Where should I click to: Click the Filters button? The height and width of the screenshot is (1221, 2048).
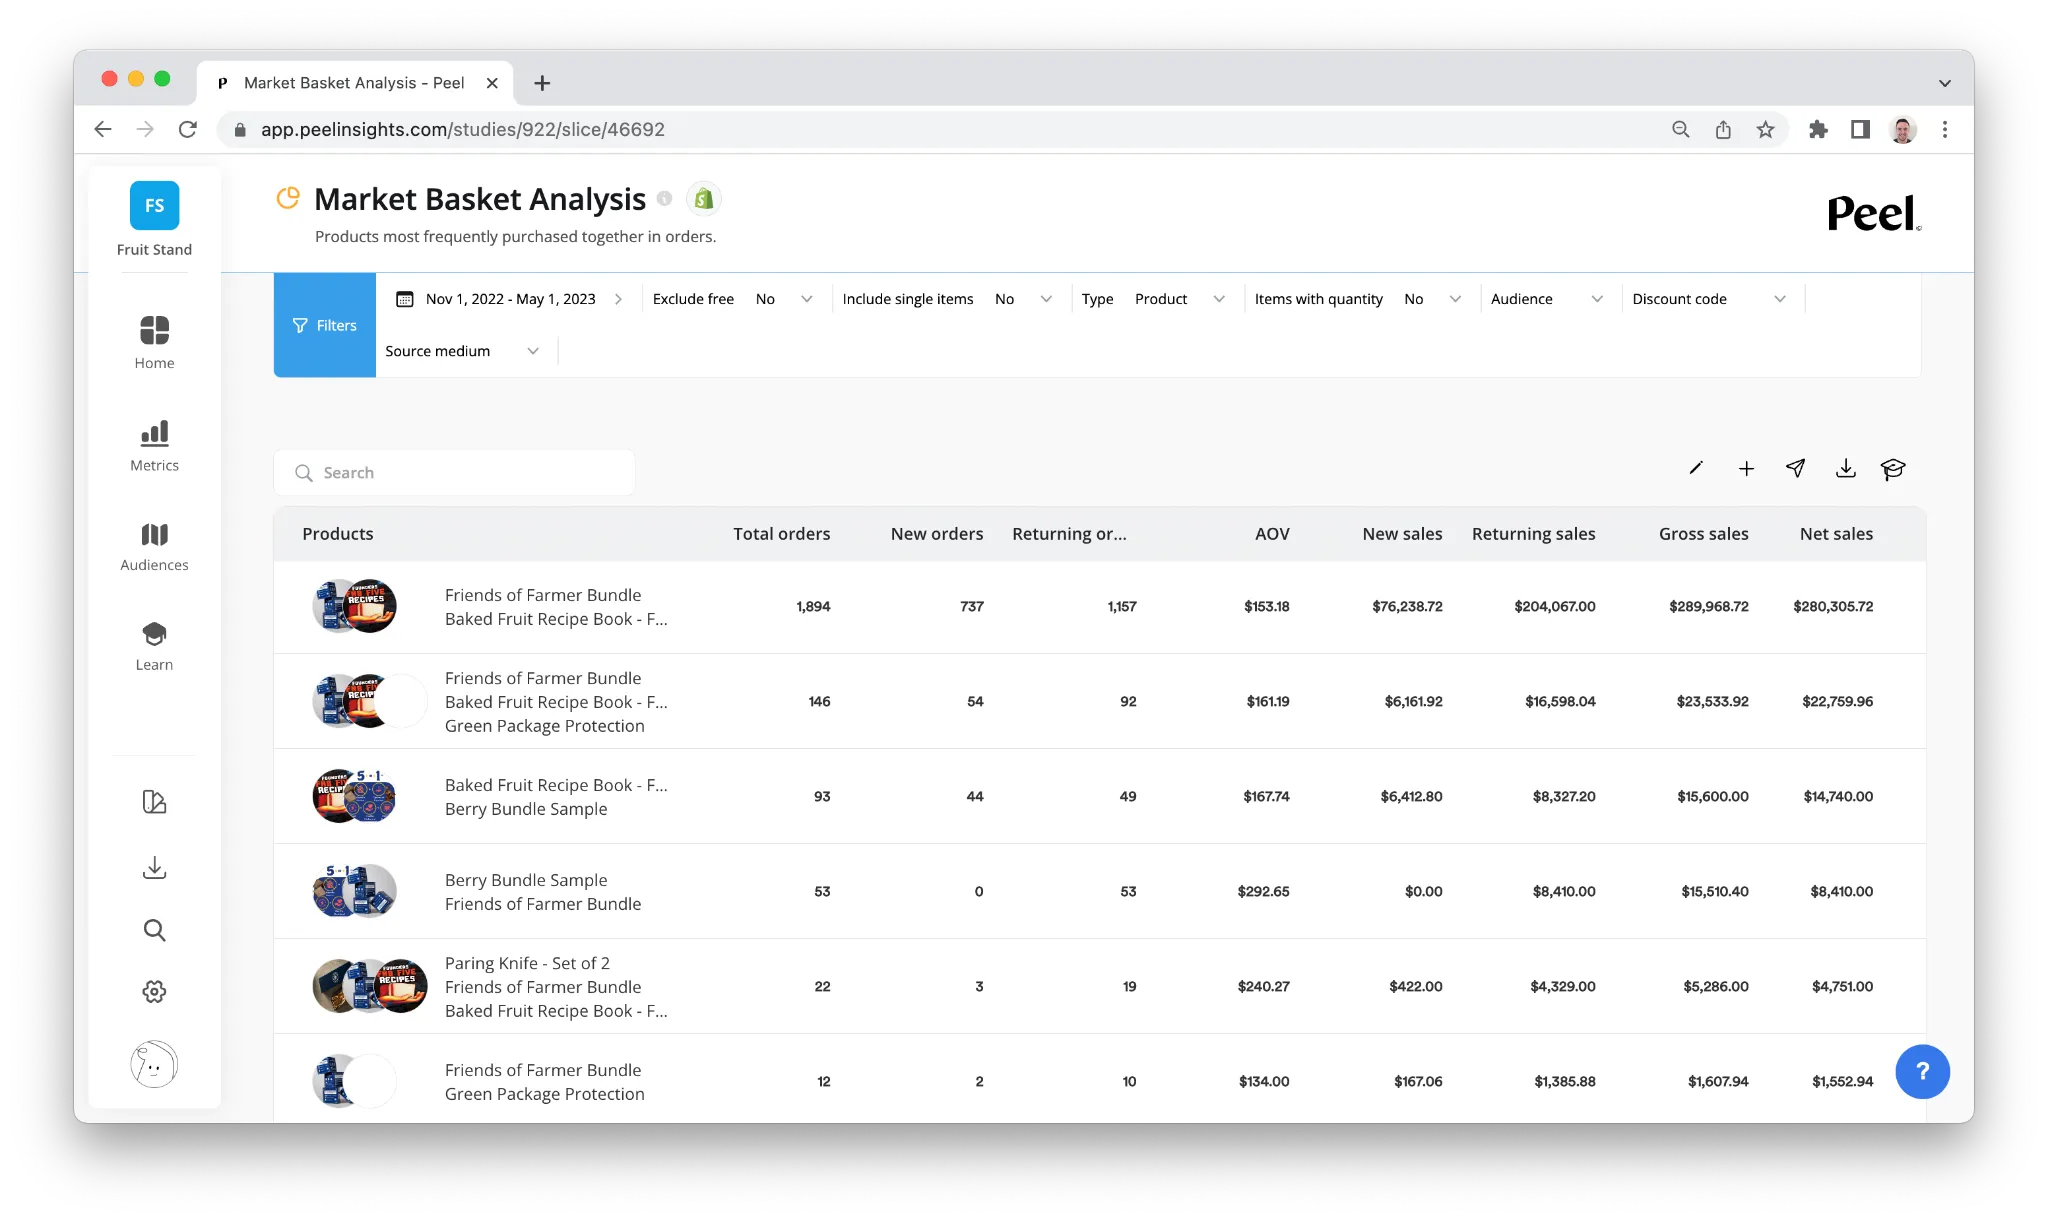[325, 325]
